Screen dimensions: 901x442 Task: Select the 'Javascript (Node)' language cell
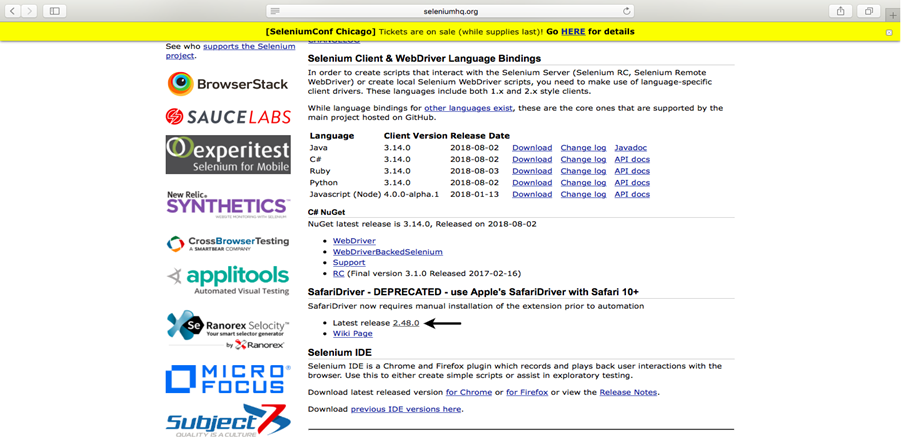tap(345, 194)
